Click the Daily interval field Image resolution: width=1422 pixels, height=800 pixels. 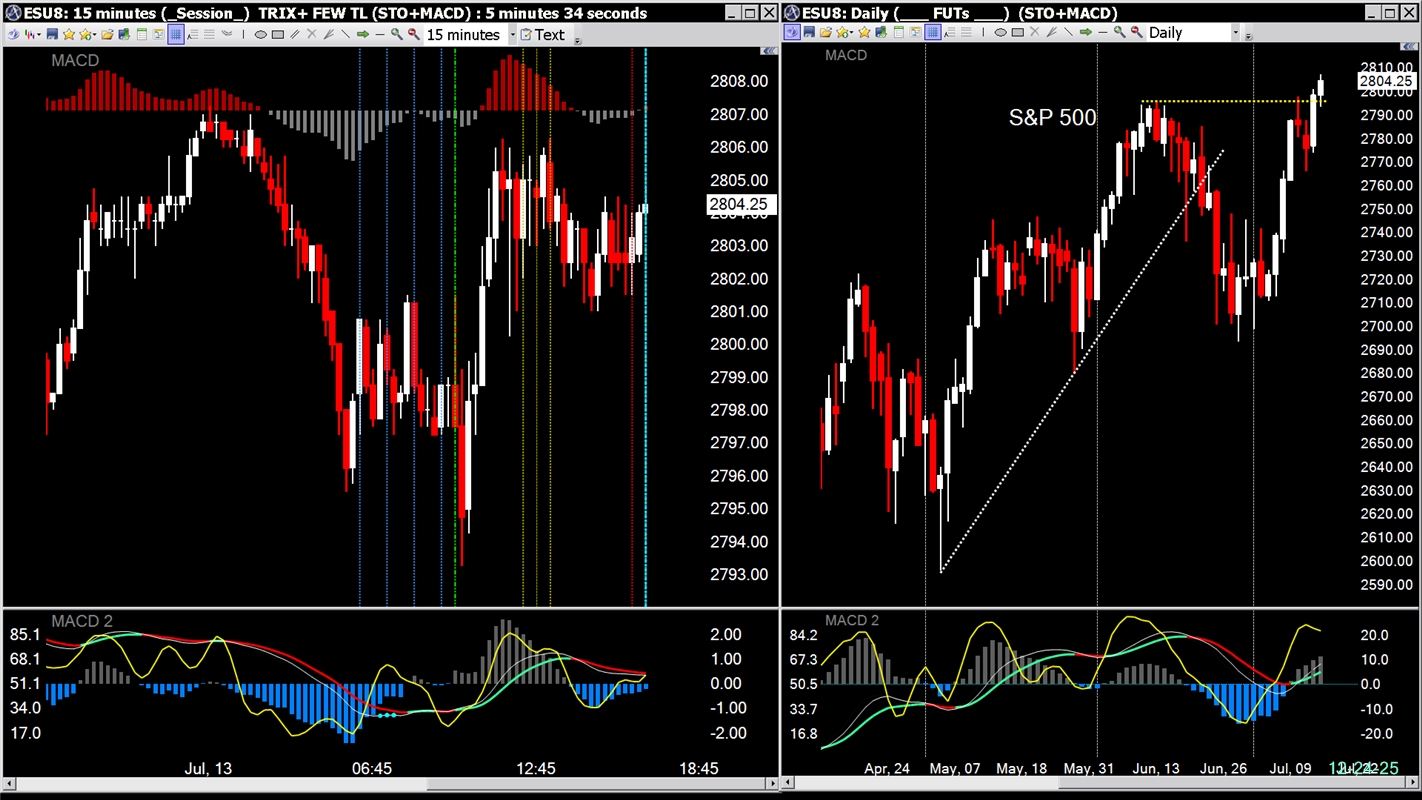1189,32
